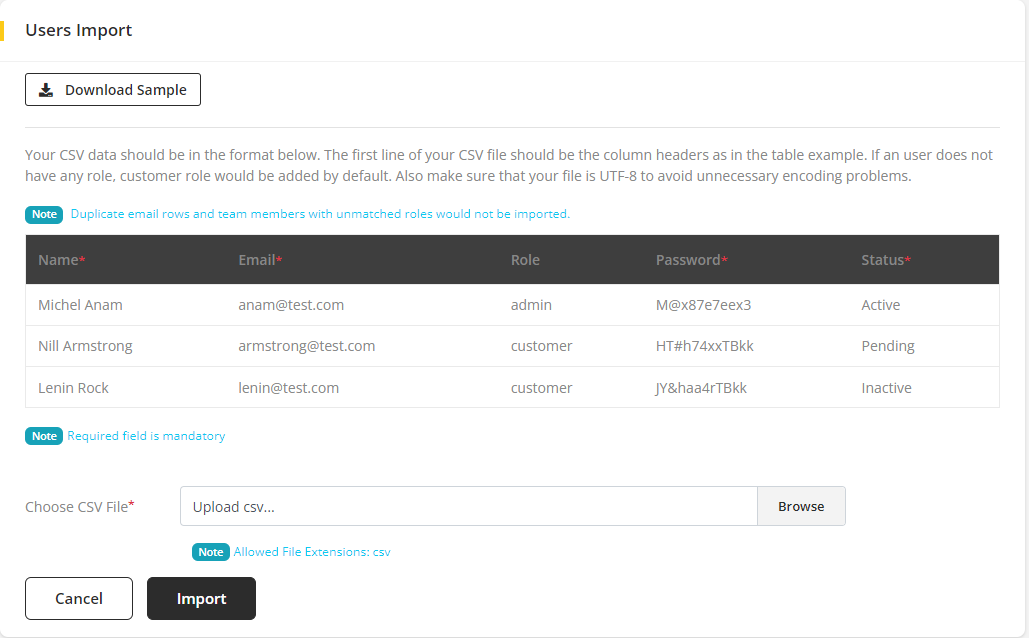
Task: Click the Status column header
Action: click(x=885, y=260)
